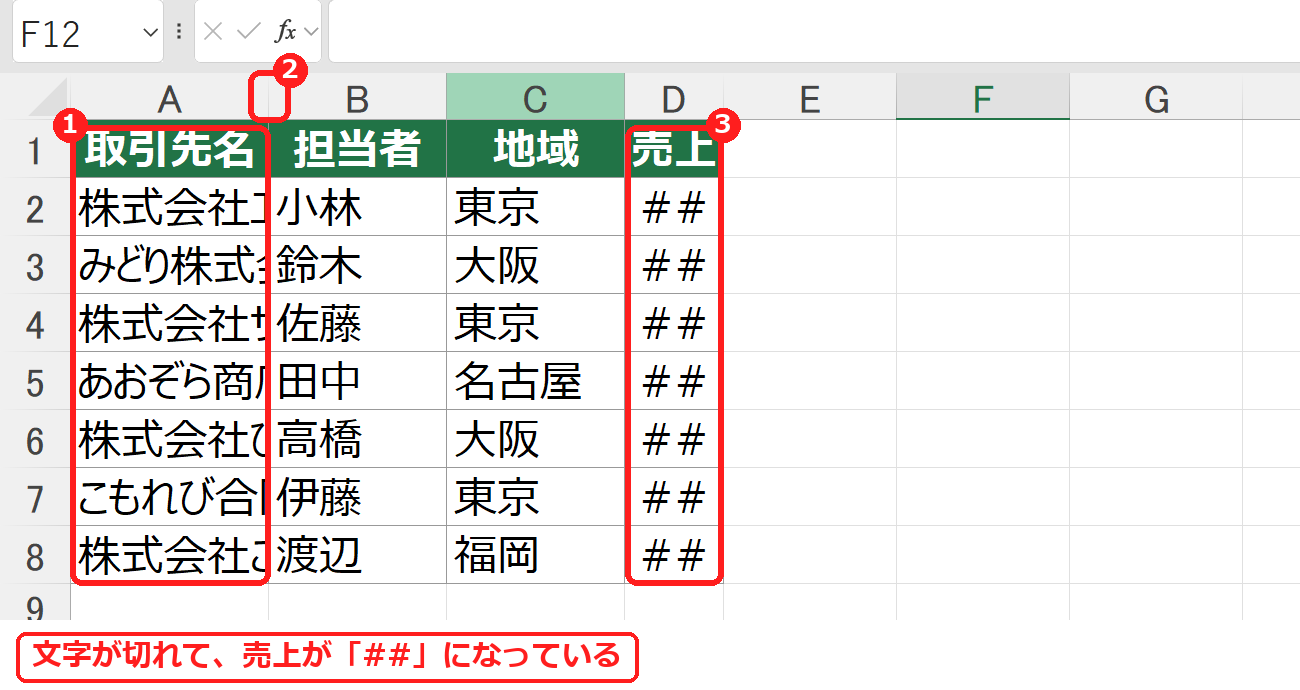Click 東京 in the 佐藤 row
1300x690 pixels.
536,323
